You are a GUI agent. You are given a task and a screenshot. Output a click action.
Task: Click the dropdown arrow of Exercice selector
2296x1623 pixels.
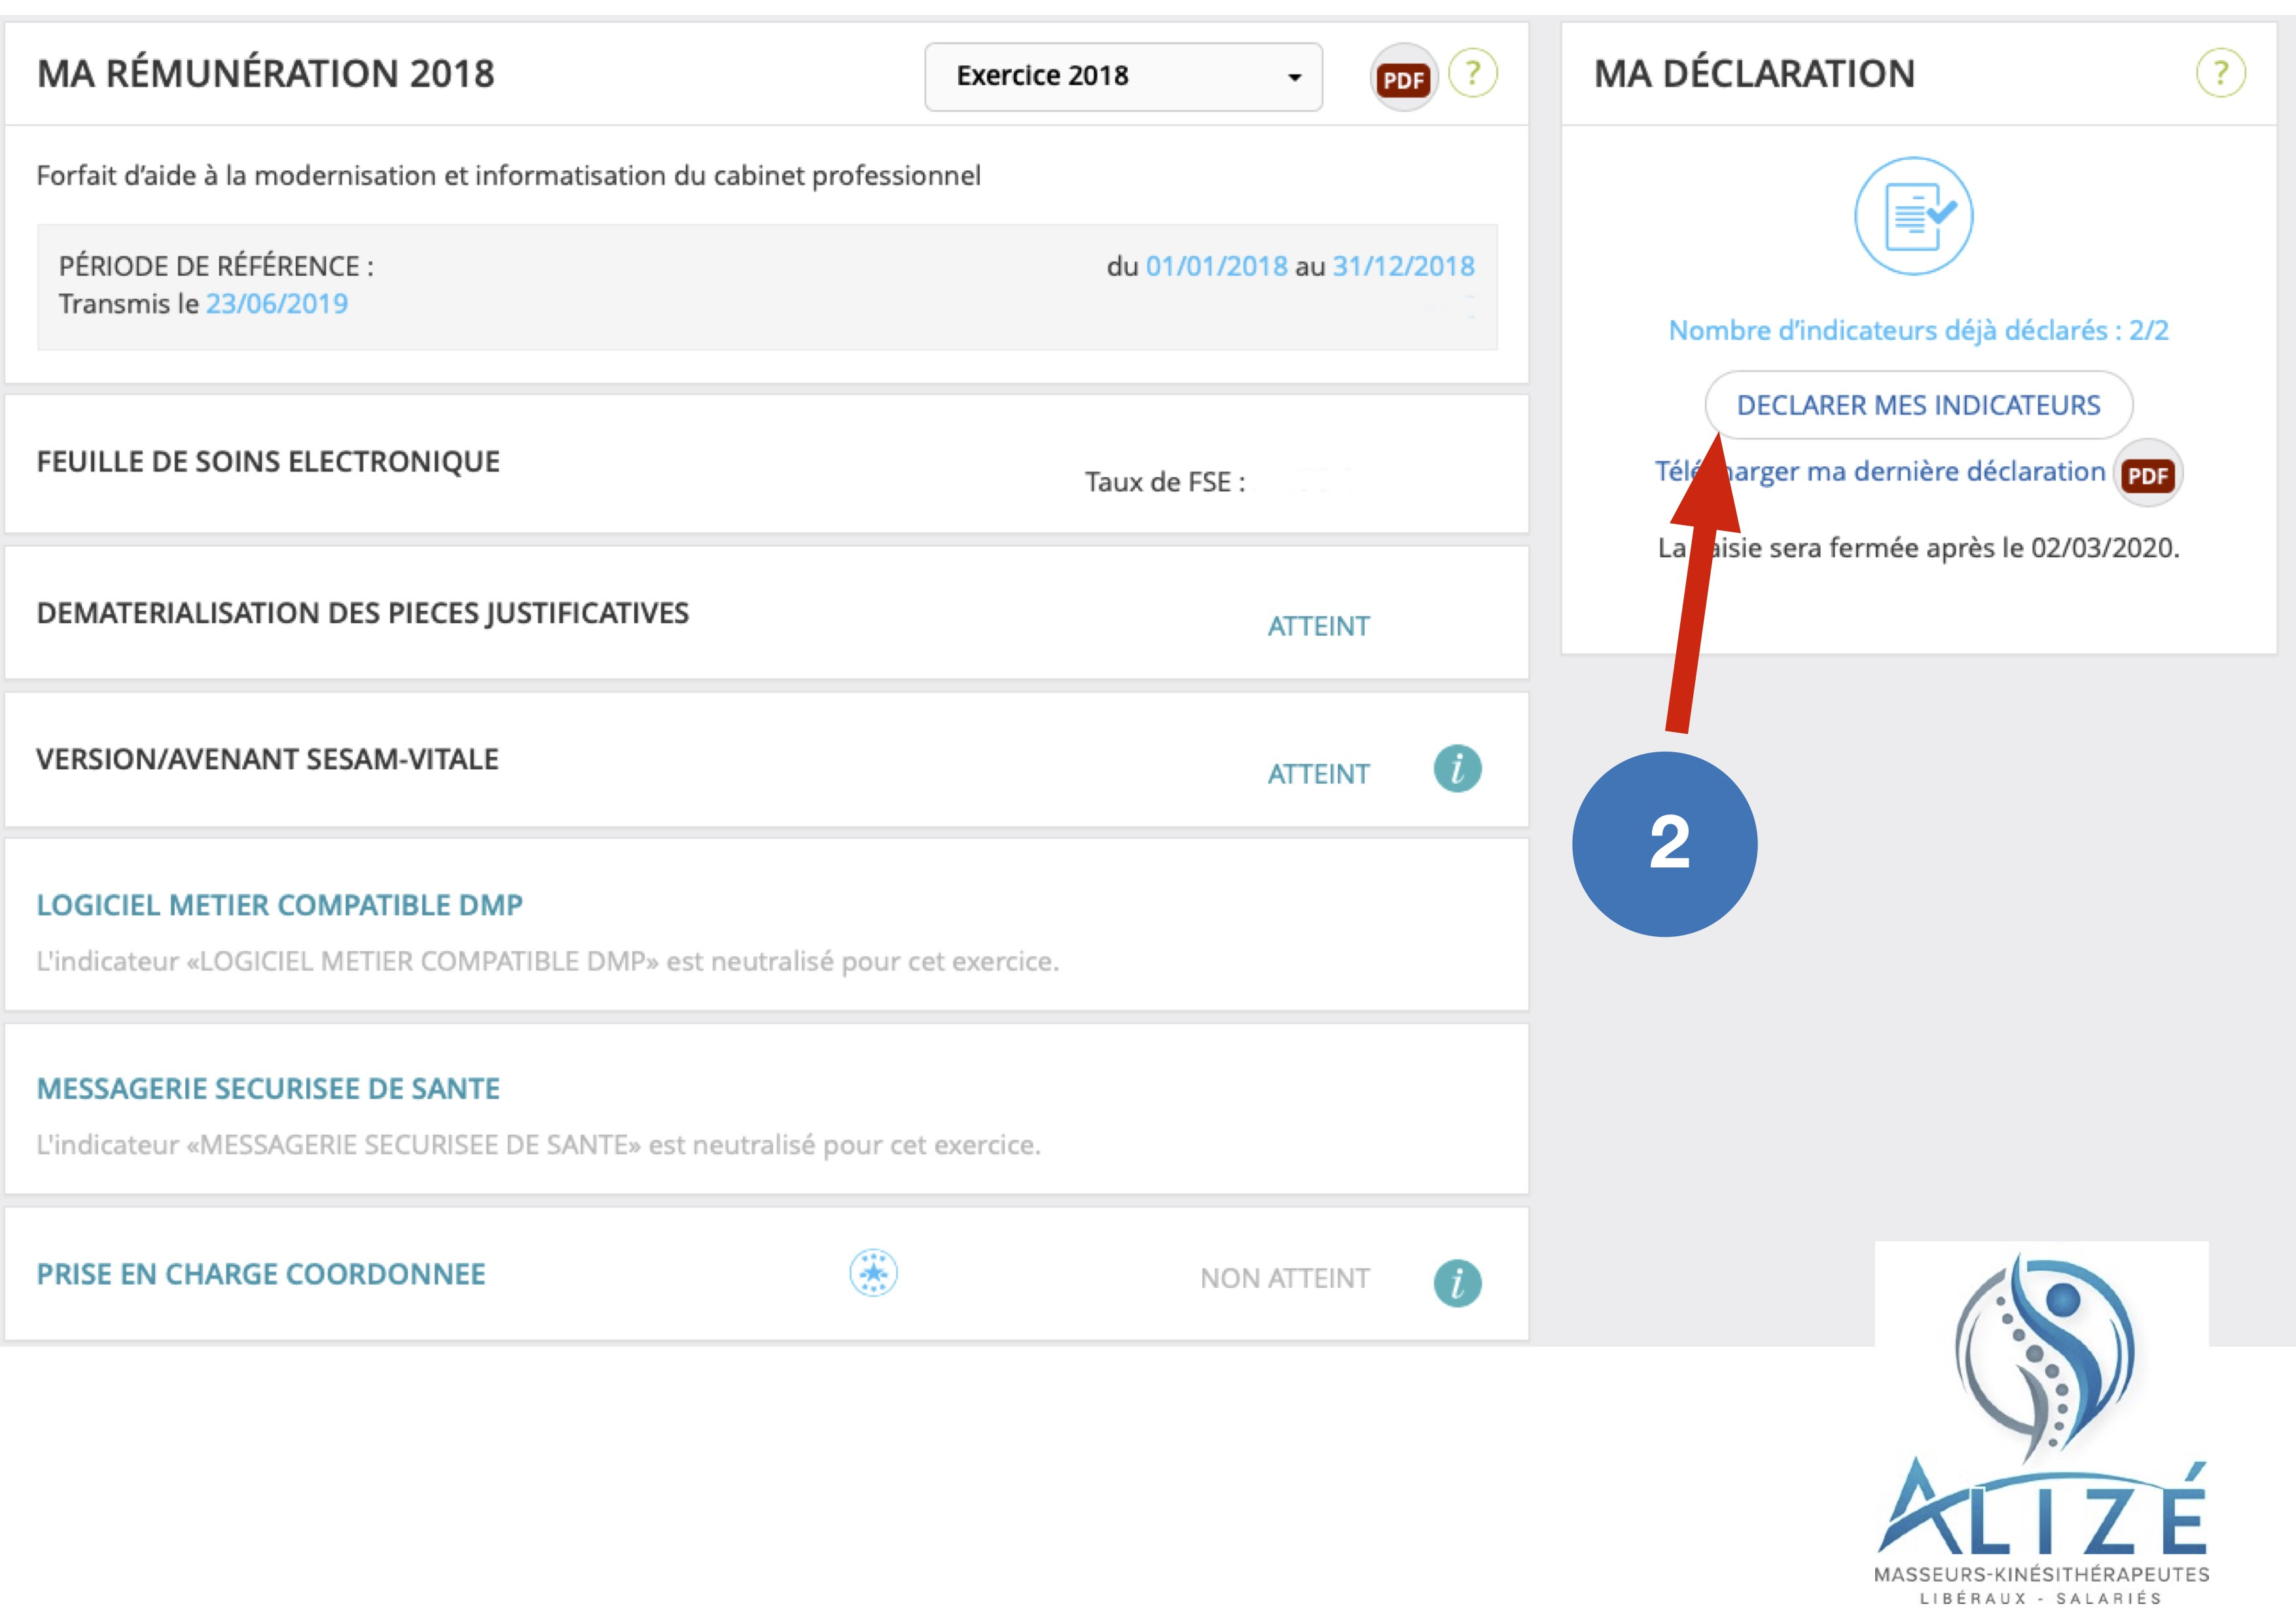[x=1294, y=78]
